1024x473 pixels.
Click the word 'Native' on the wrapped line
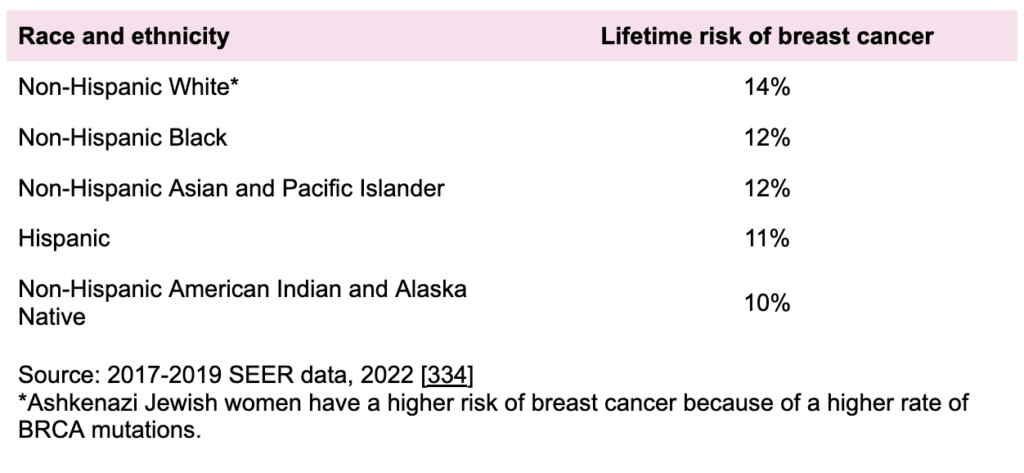52,317
